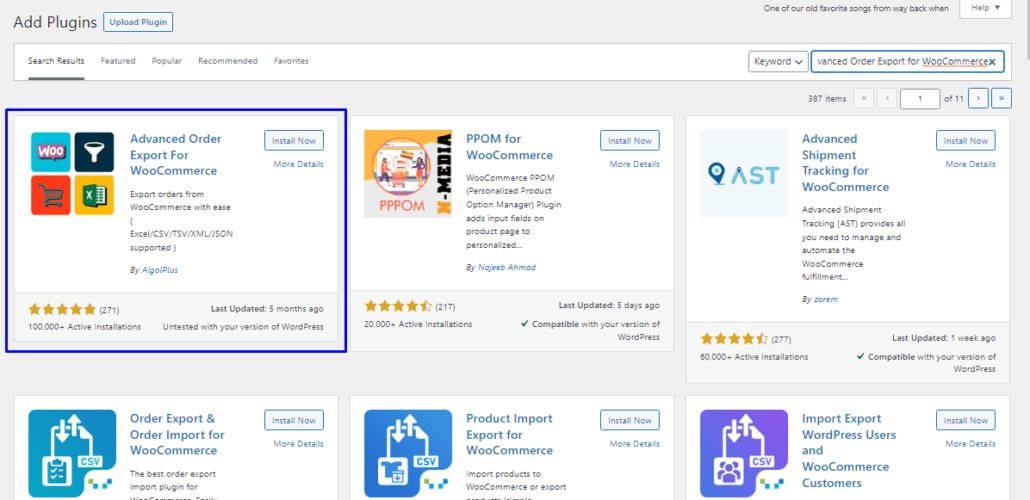
Task: Install Import Export WordPress Users plugin
Action: coord(966,420)
